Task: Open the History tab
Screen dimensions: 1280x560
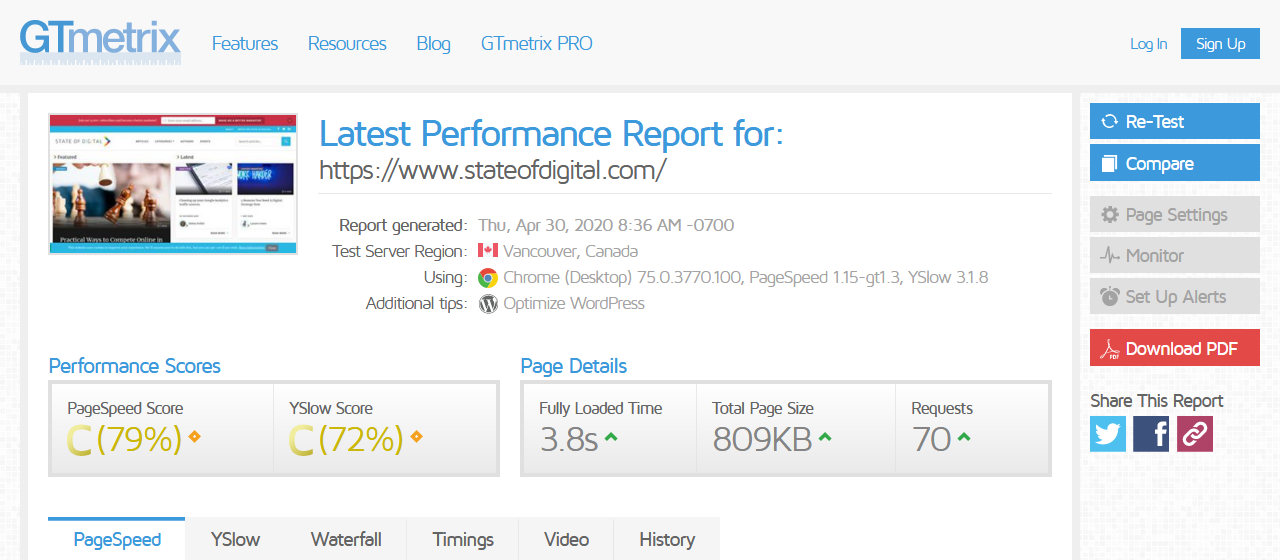Action: [667, 539]
